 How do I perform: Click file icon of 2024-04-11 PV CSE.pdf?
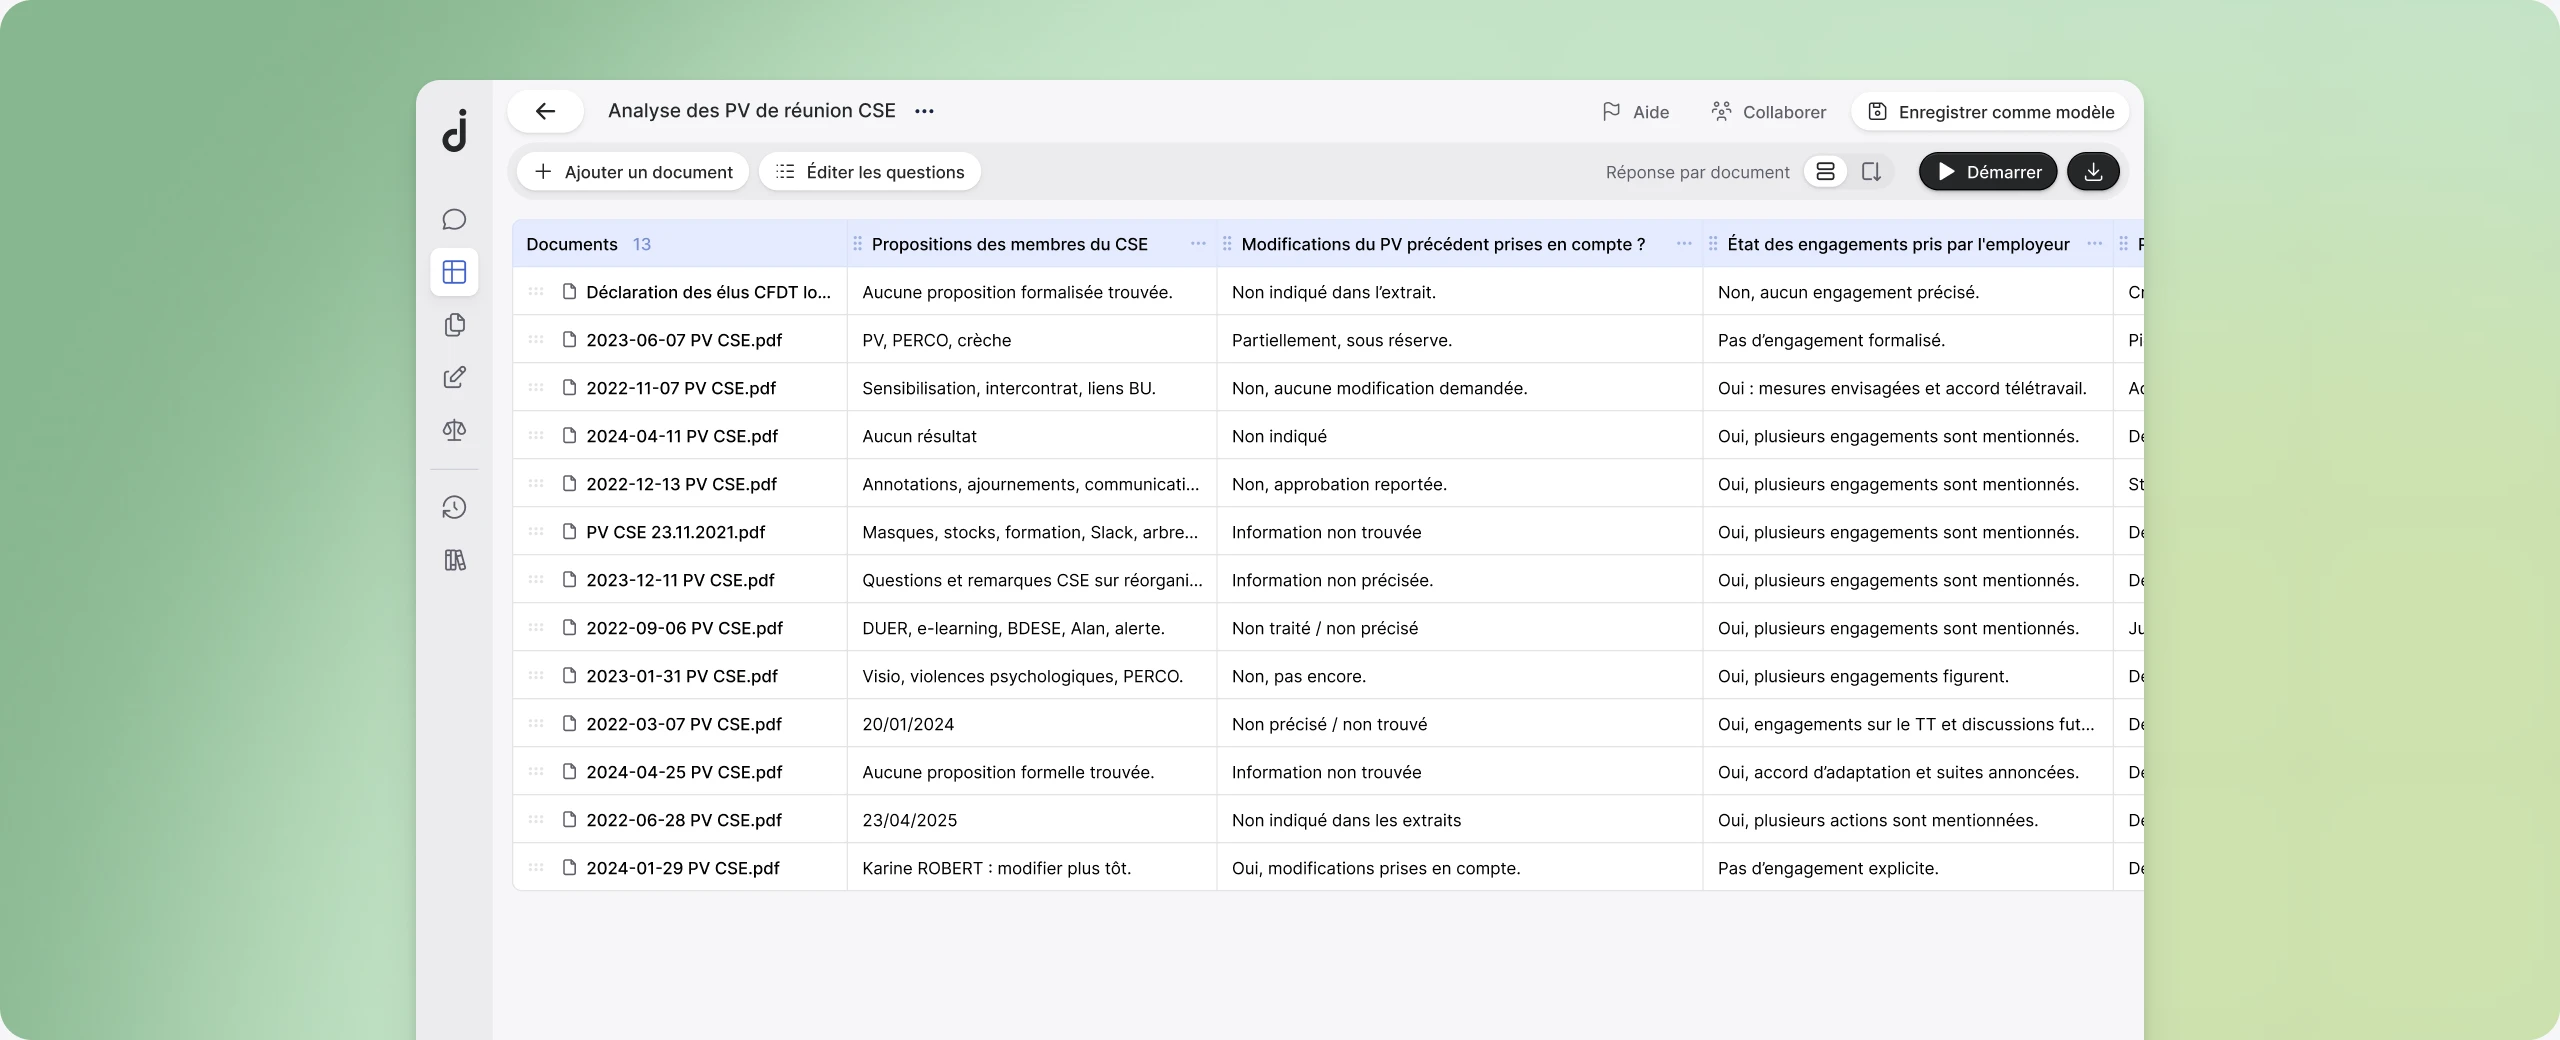tap(570, 436)
